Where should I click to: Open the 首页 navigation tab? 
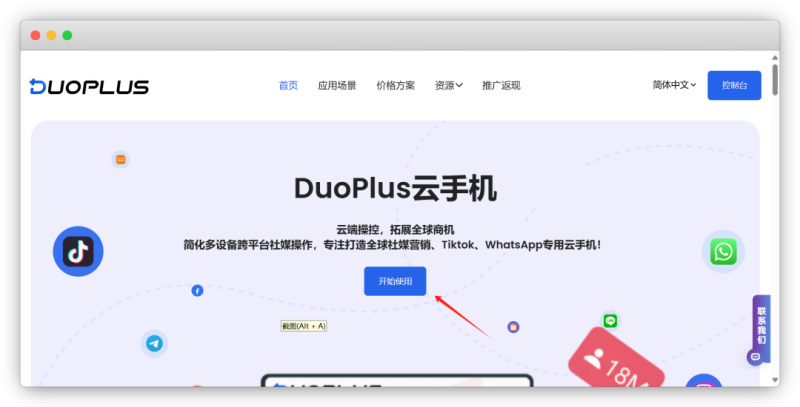coord(288,85)
